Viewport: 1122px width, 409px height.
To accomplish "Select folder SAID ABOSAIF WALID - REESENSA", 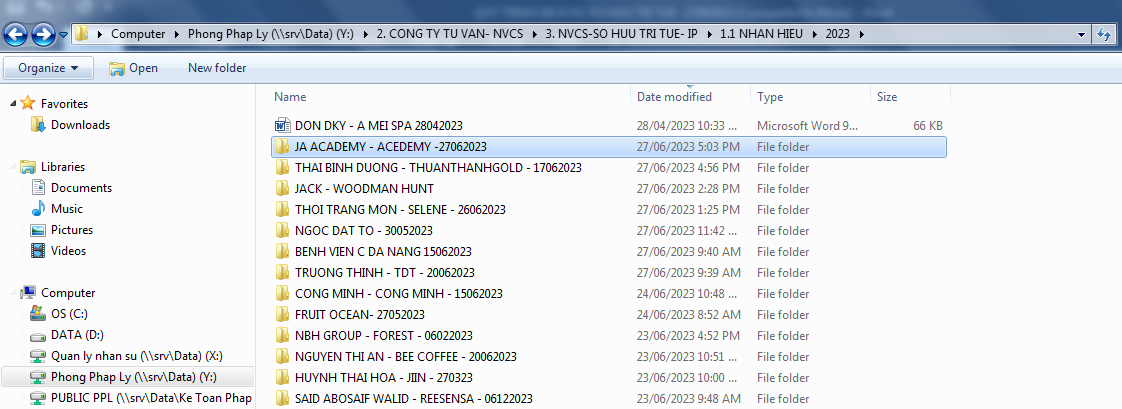I will pos(414,398).
